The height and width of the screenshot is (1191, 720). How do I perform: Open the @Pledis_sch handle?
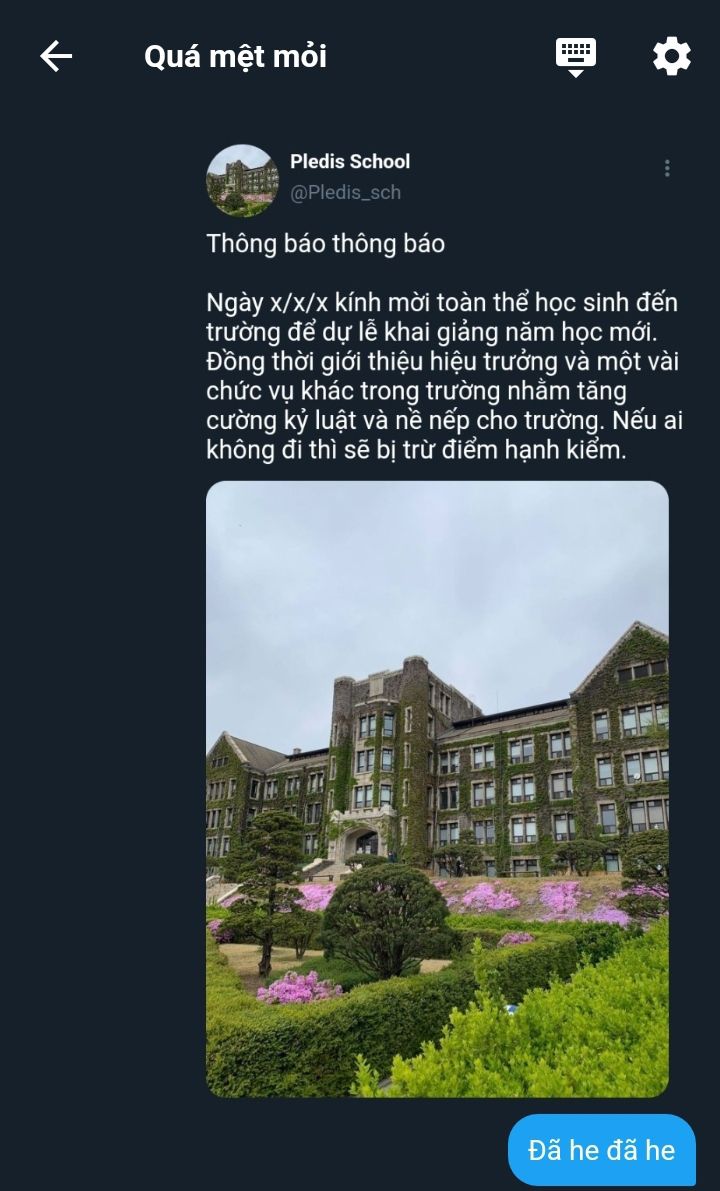345,193
